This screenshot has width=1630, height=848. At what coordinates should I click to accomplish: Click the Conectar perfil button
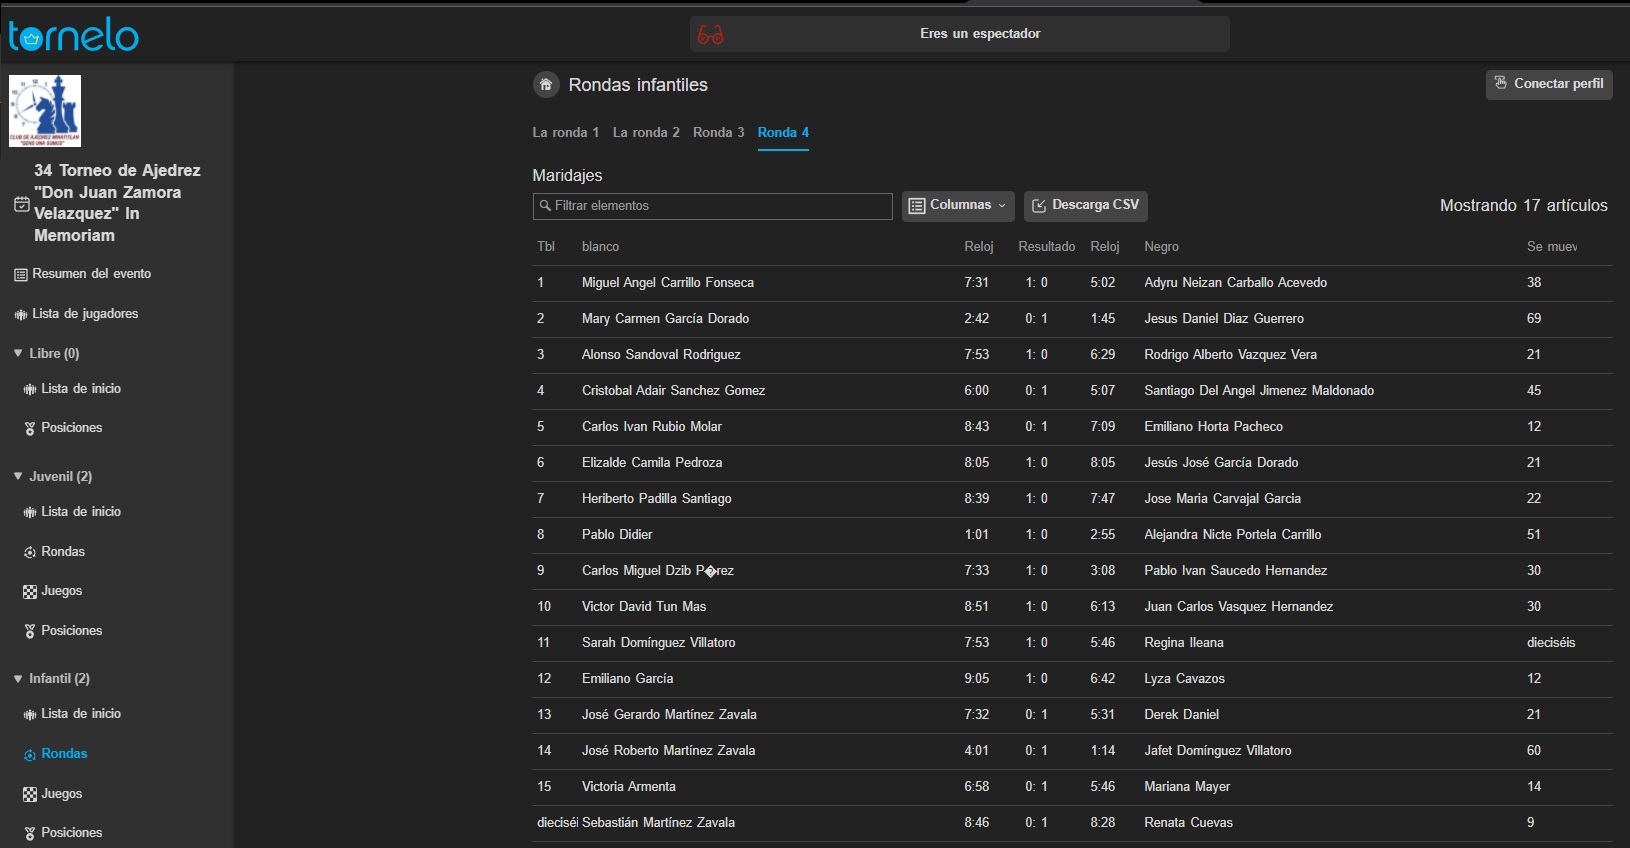click(1548, 84)
